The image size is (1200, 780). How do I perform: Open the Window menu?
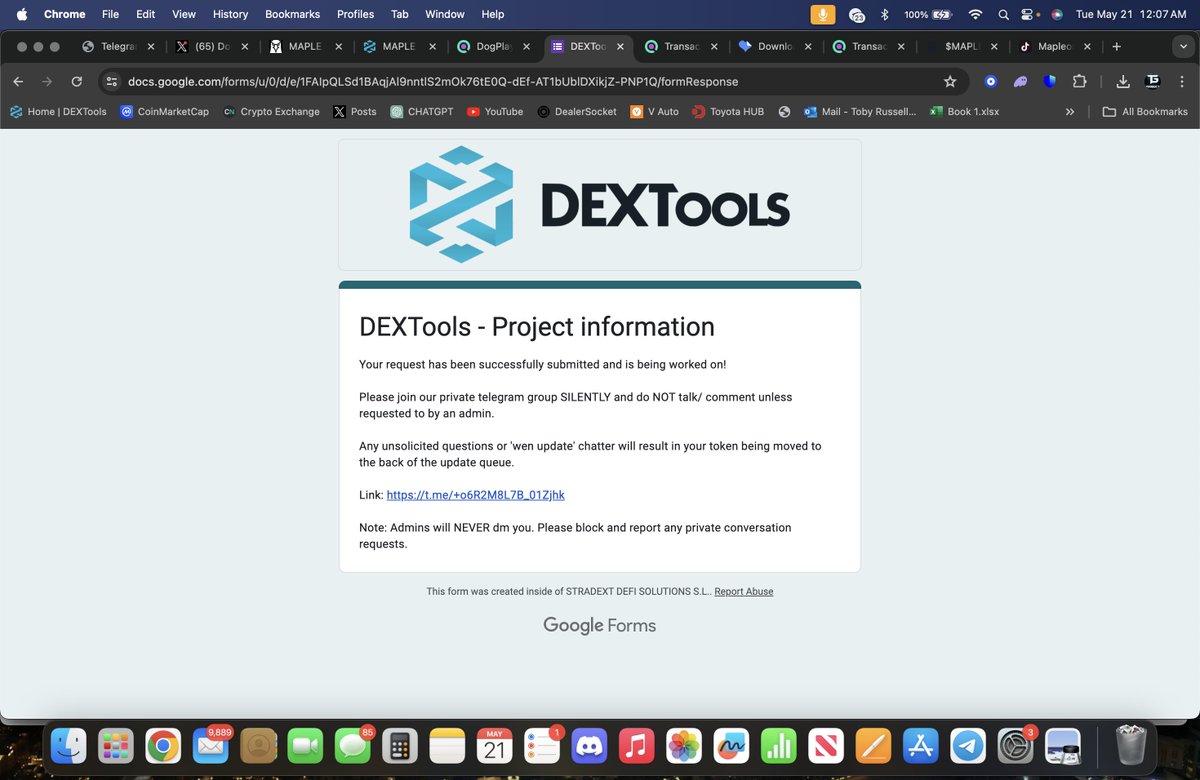click(x=445, y=14)
